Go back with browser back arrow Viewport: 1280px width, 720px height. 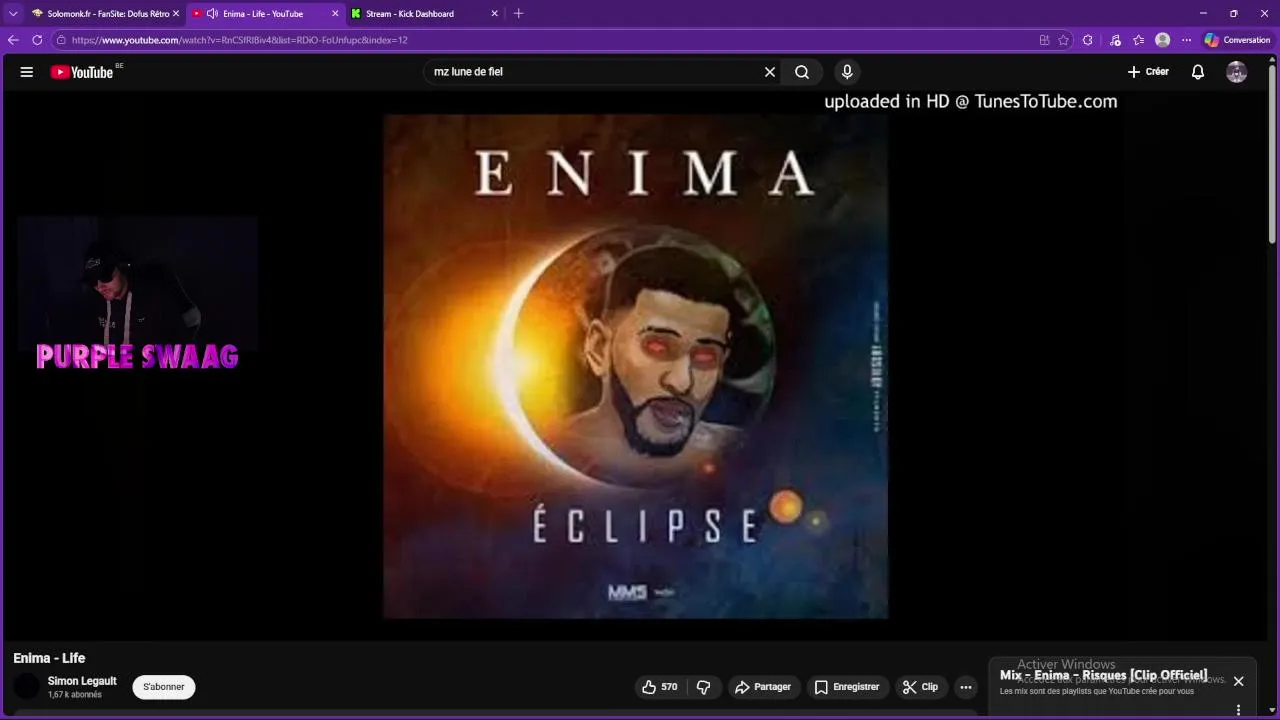[13, 40]
